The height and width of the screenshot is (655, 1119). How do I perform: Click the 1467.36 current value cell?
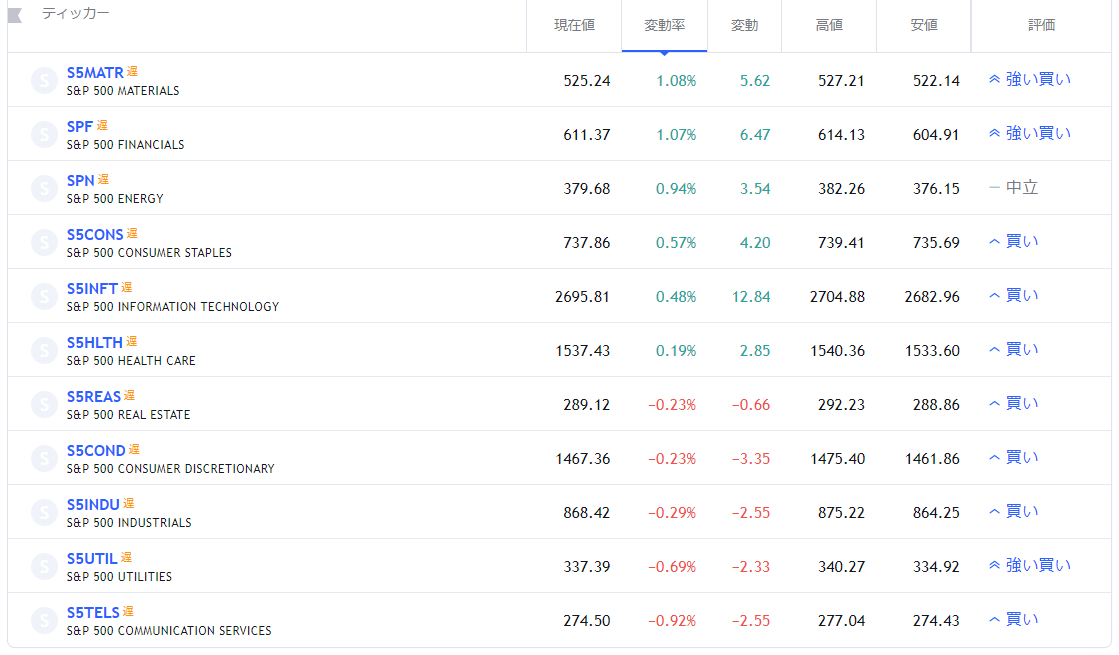pyautogui.click(x=583, y=459)
